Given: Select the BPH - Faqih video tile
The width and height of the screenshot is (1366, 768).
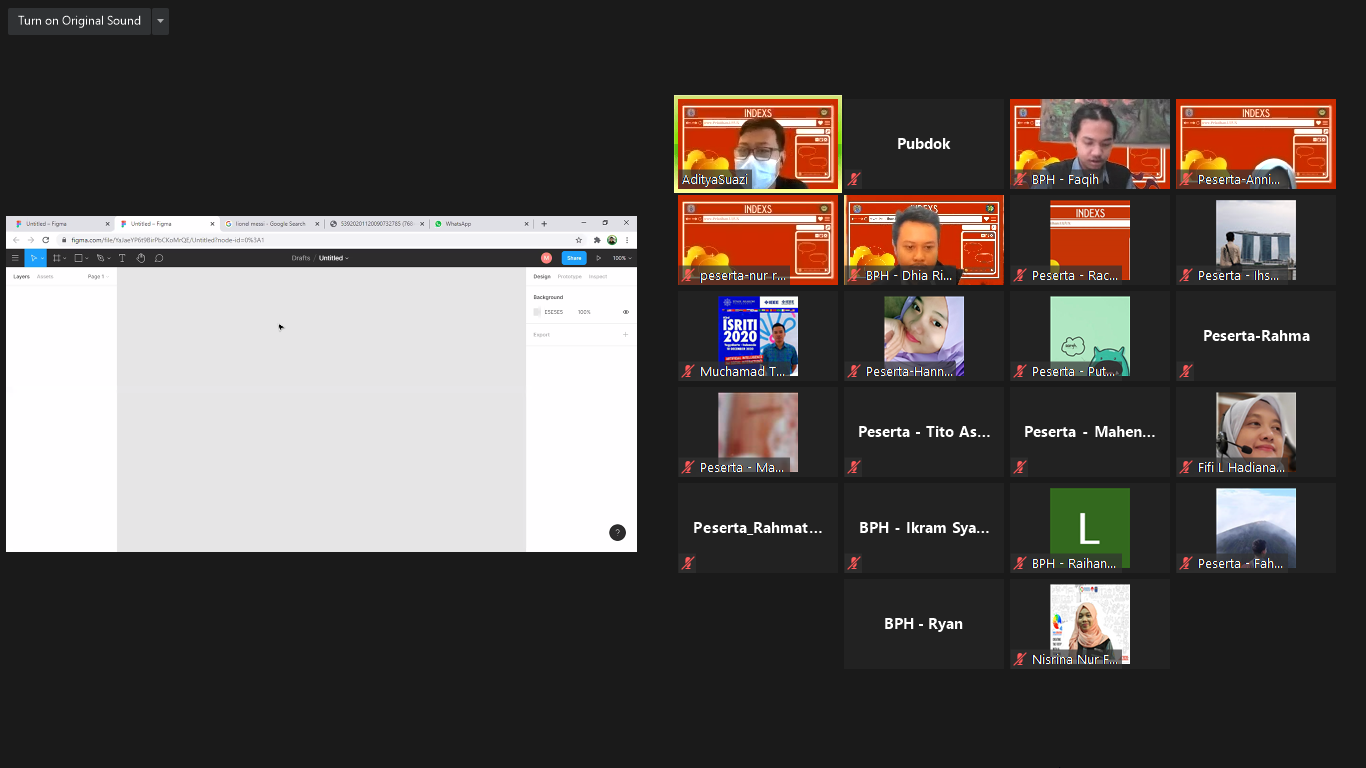Looking at the screenshot, I should (1090, 143).
